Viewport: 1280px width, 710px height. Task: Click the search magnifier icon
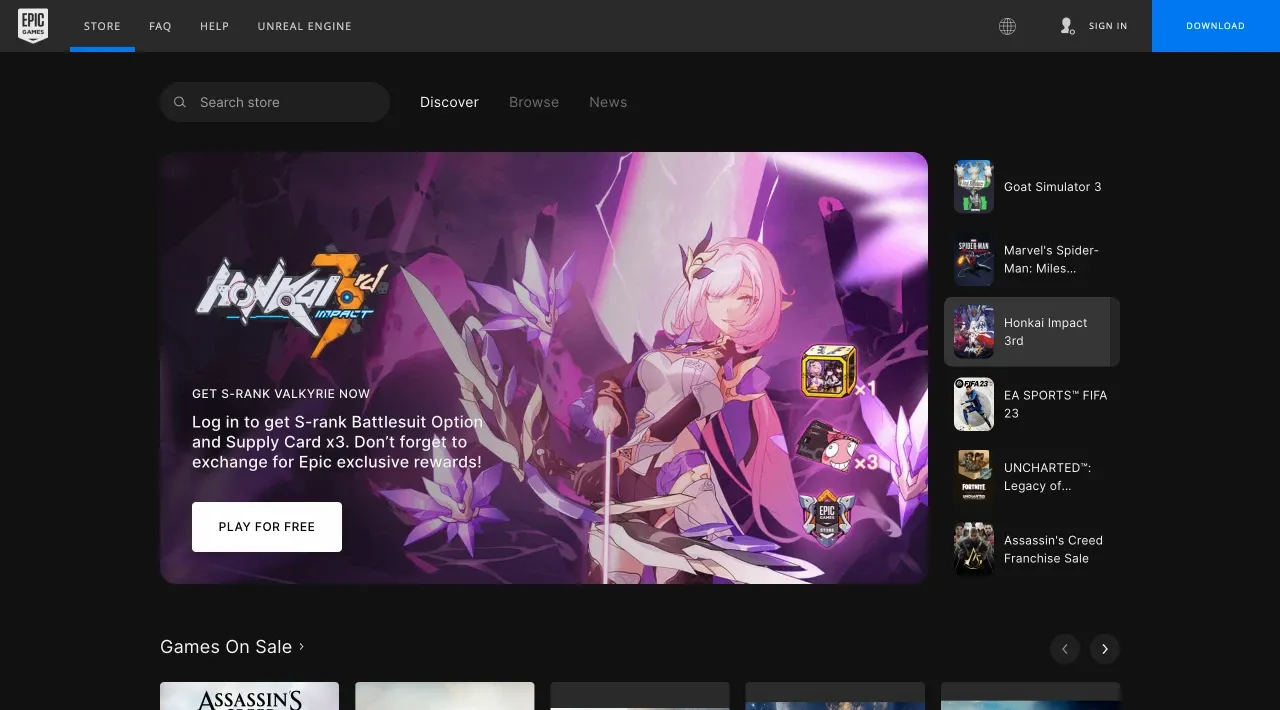(x=180, y=102)
